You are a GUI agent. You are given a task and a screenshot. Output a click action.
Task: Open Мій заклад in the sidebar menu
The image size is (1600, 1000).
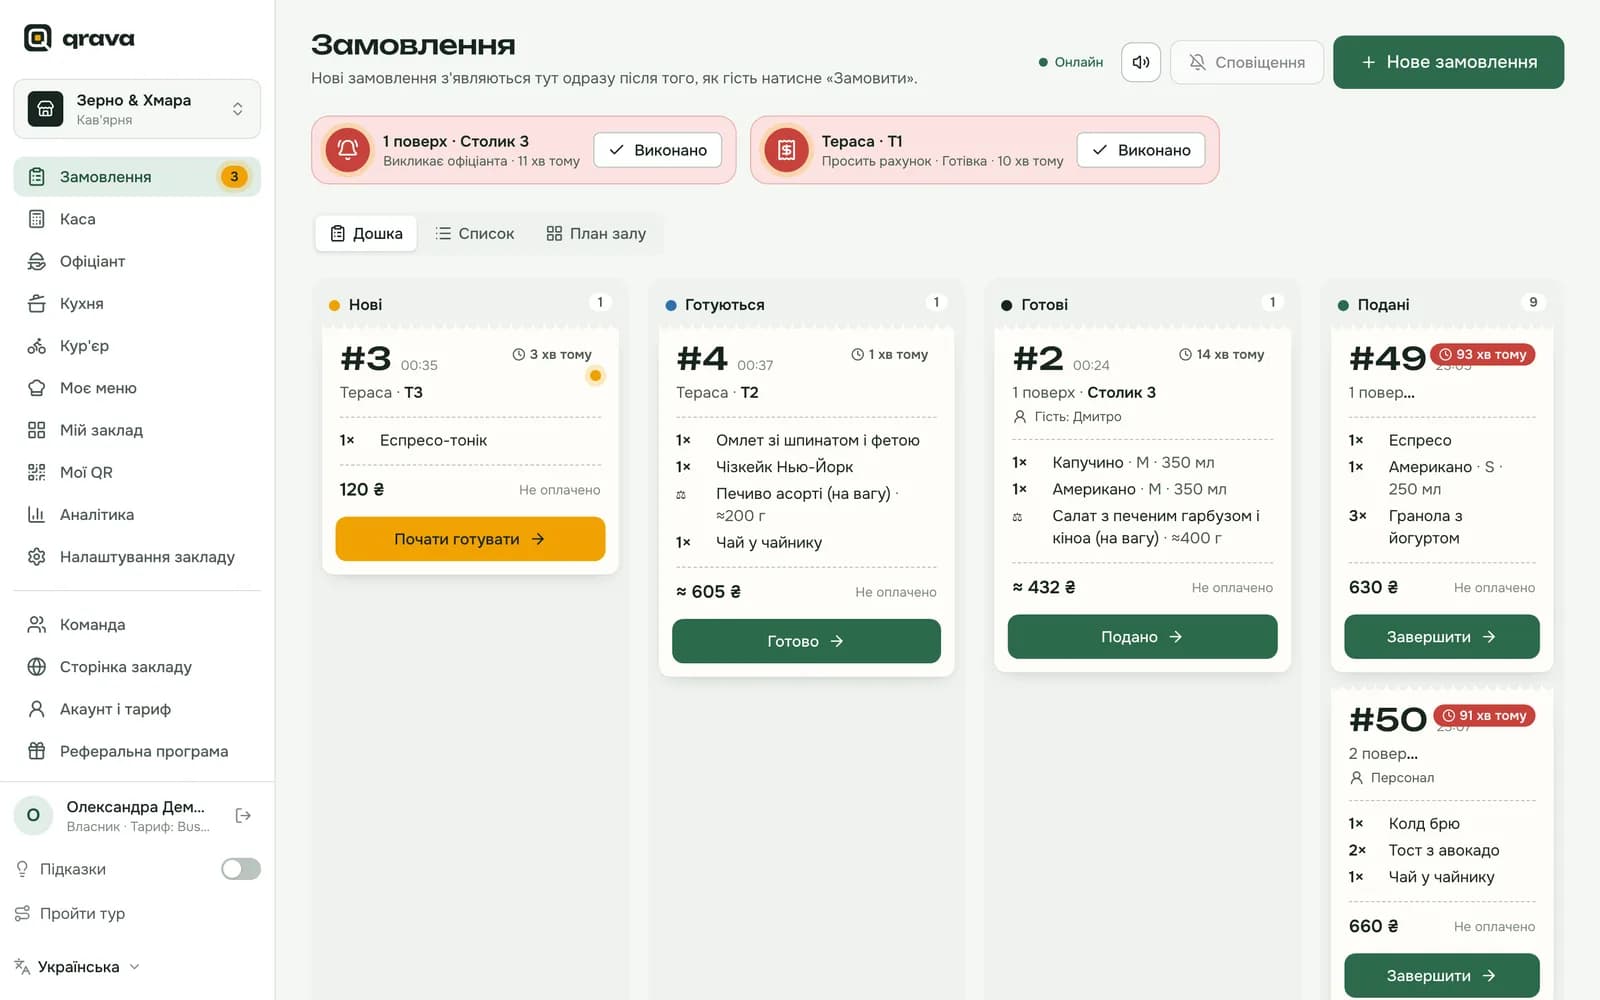(x=137, y=430)
